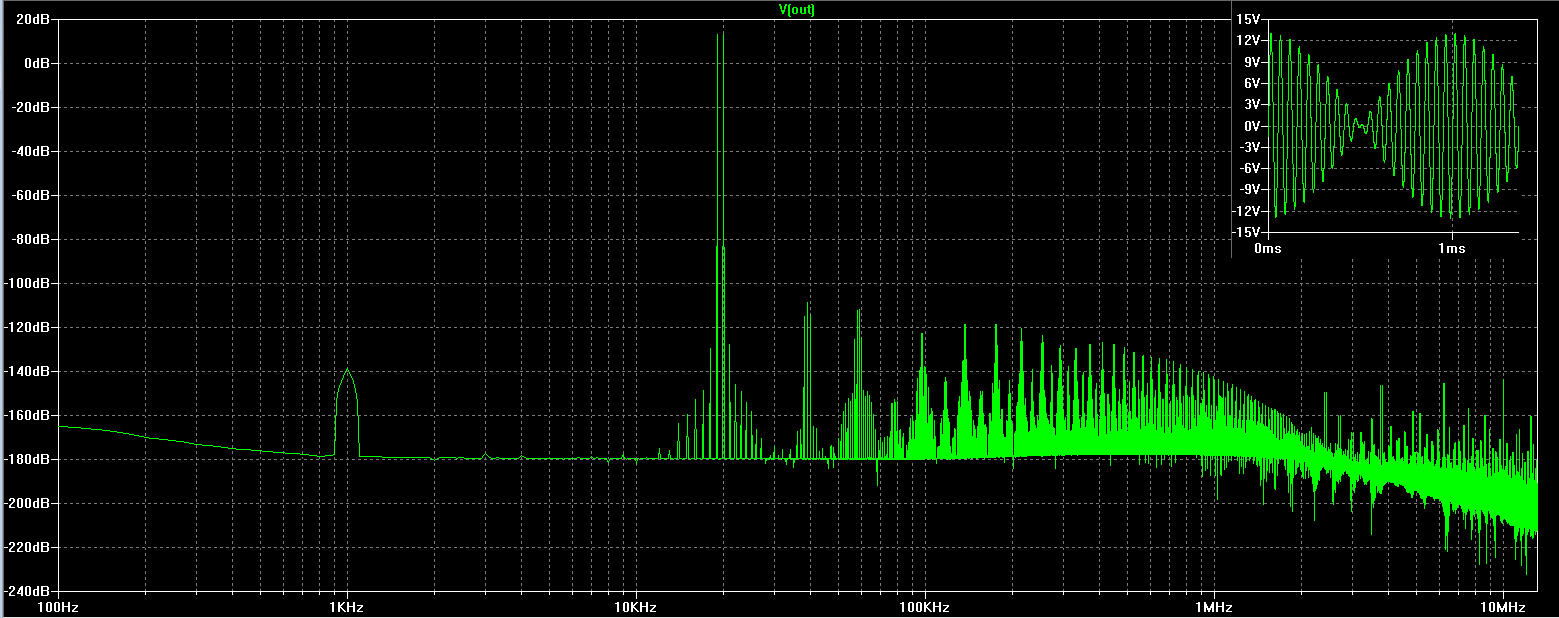The image size is (1559, 618).
Task: Click the 10MHz frequency axis label
Action: coord(1502,607)
